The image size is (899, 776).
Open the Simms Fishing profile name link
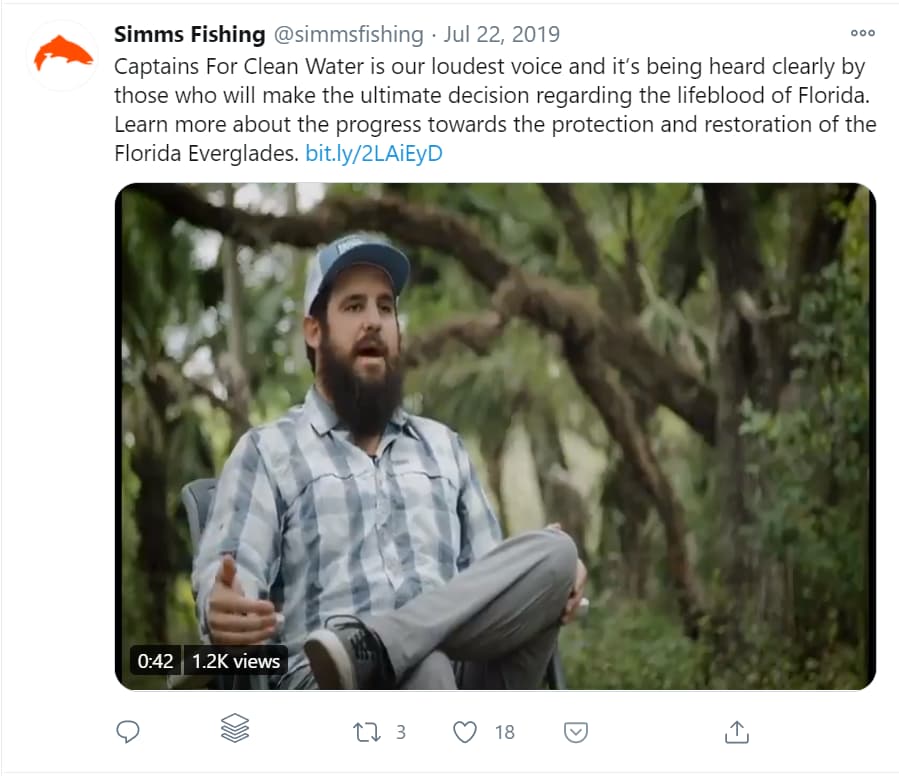[x=189, y=34]
